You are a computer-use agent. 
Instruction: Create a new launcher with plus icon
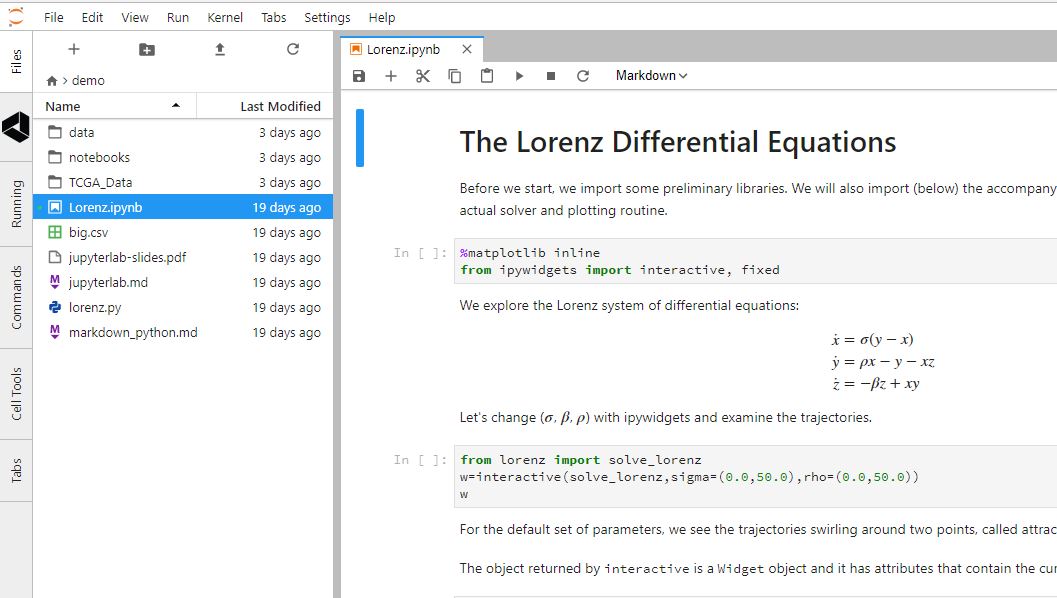(74, 48)
